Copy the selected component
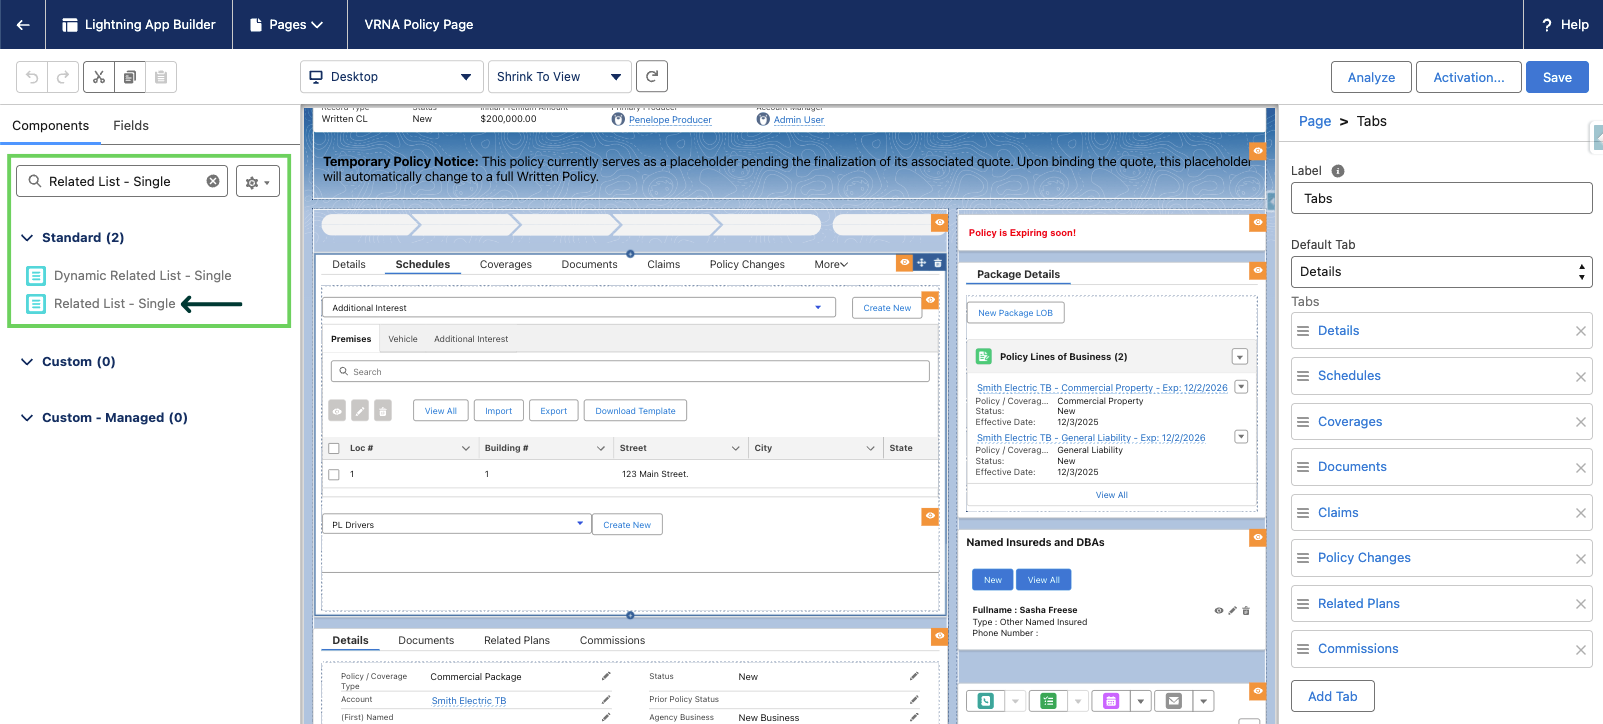 pos(130,77)
